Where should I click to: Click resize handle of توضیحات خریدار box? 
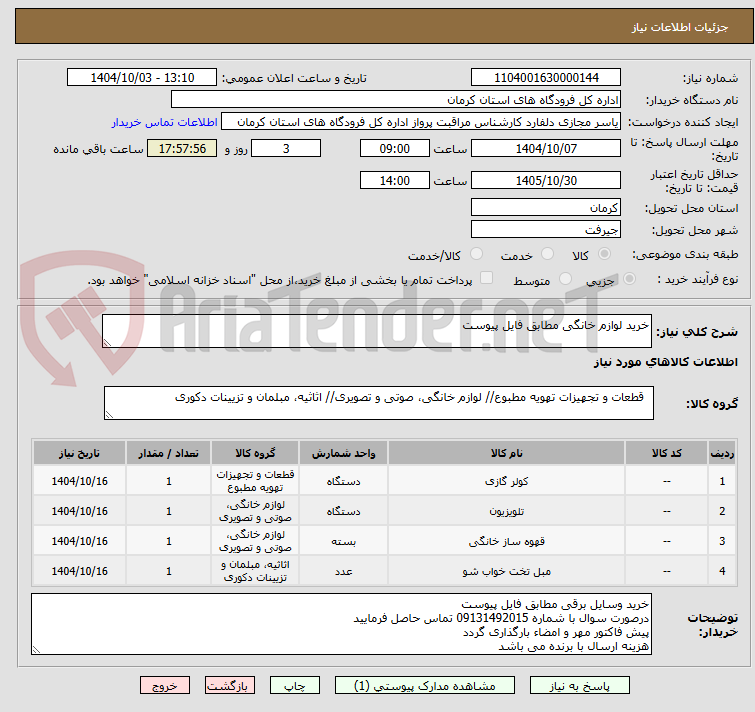pyautogui.click(x=36, y=650)
